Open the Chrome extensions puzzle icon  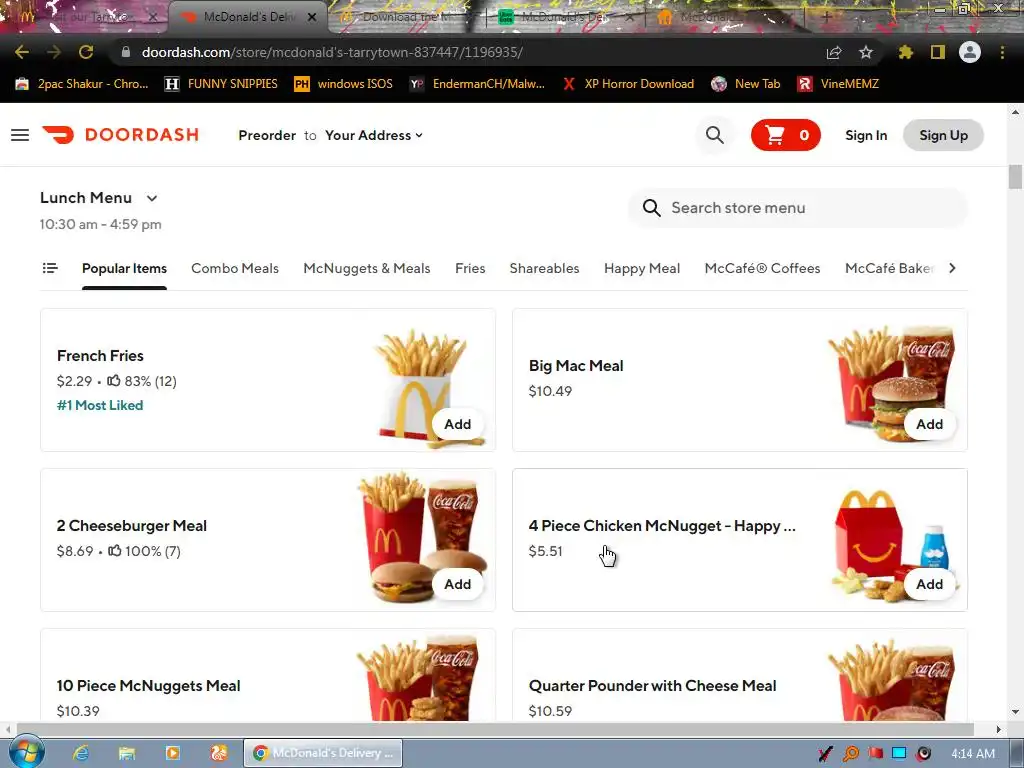pyautogui.click(x=906, y=52)
